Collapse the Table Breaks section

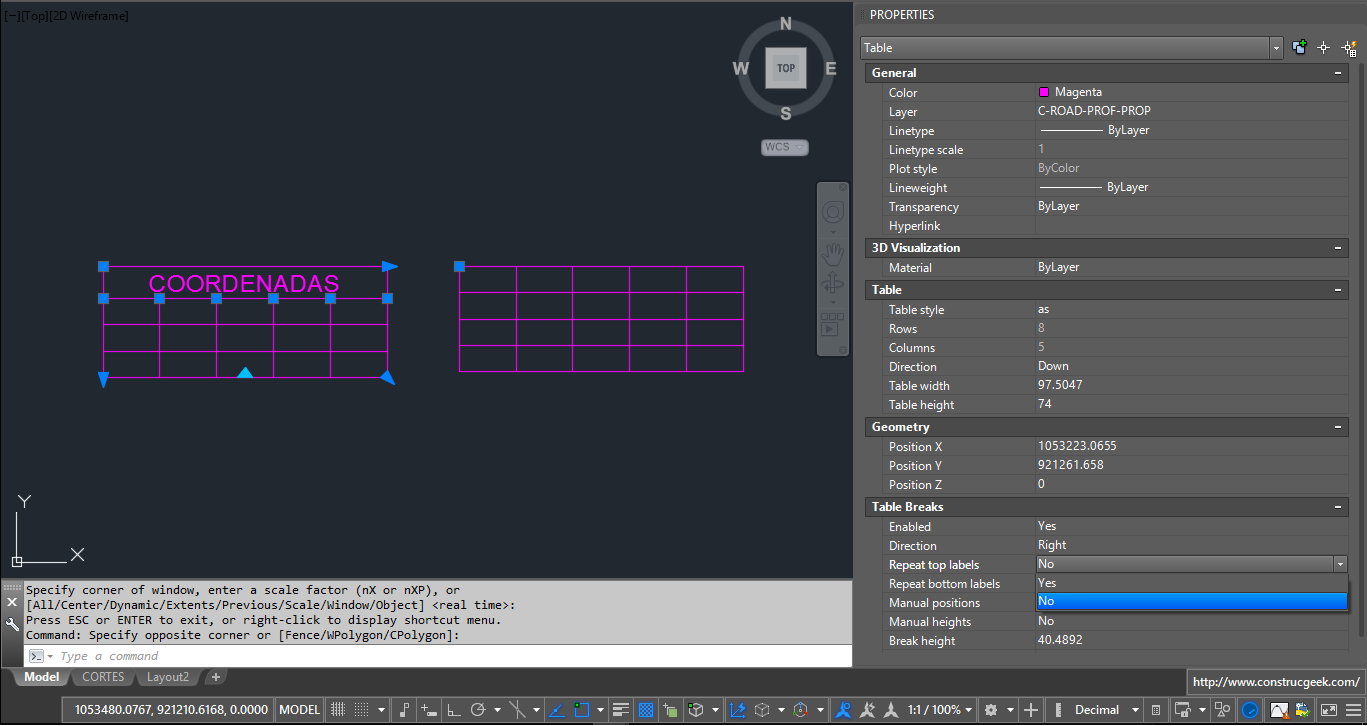[1338, 507]
